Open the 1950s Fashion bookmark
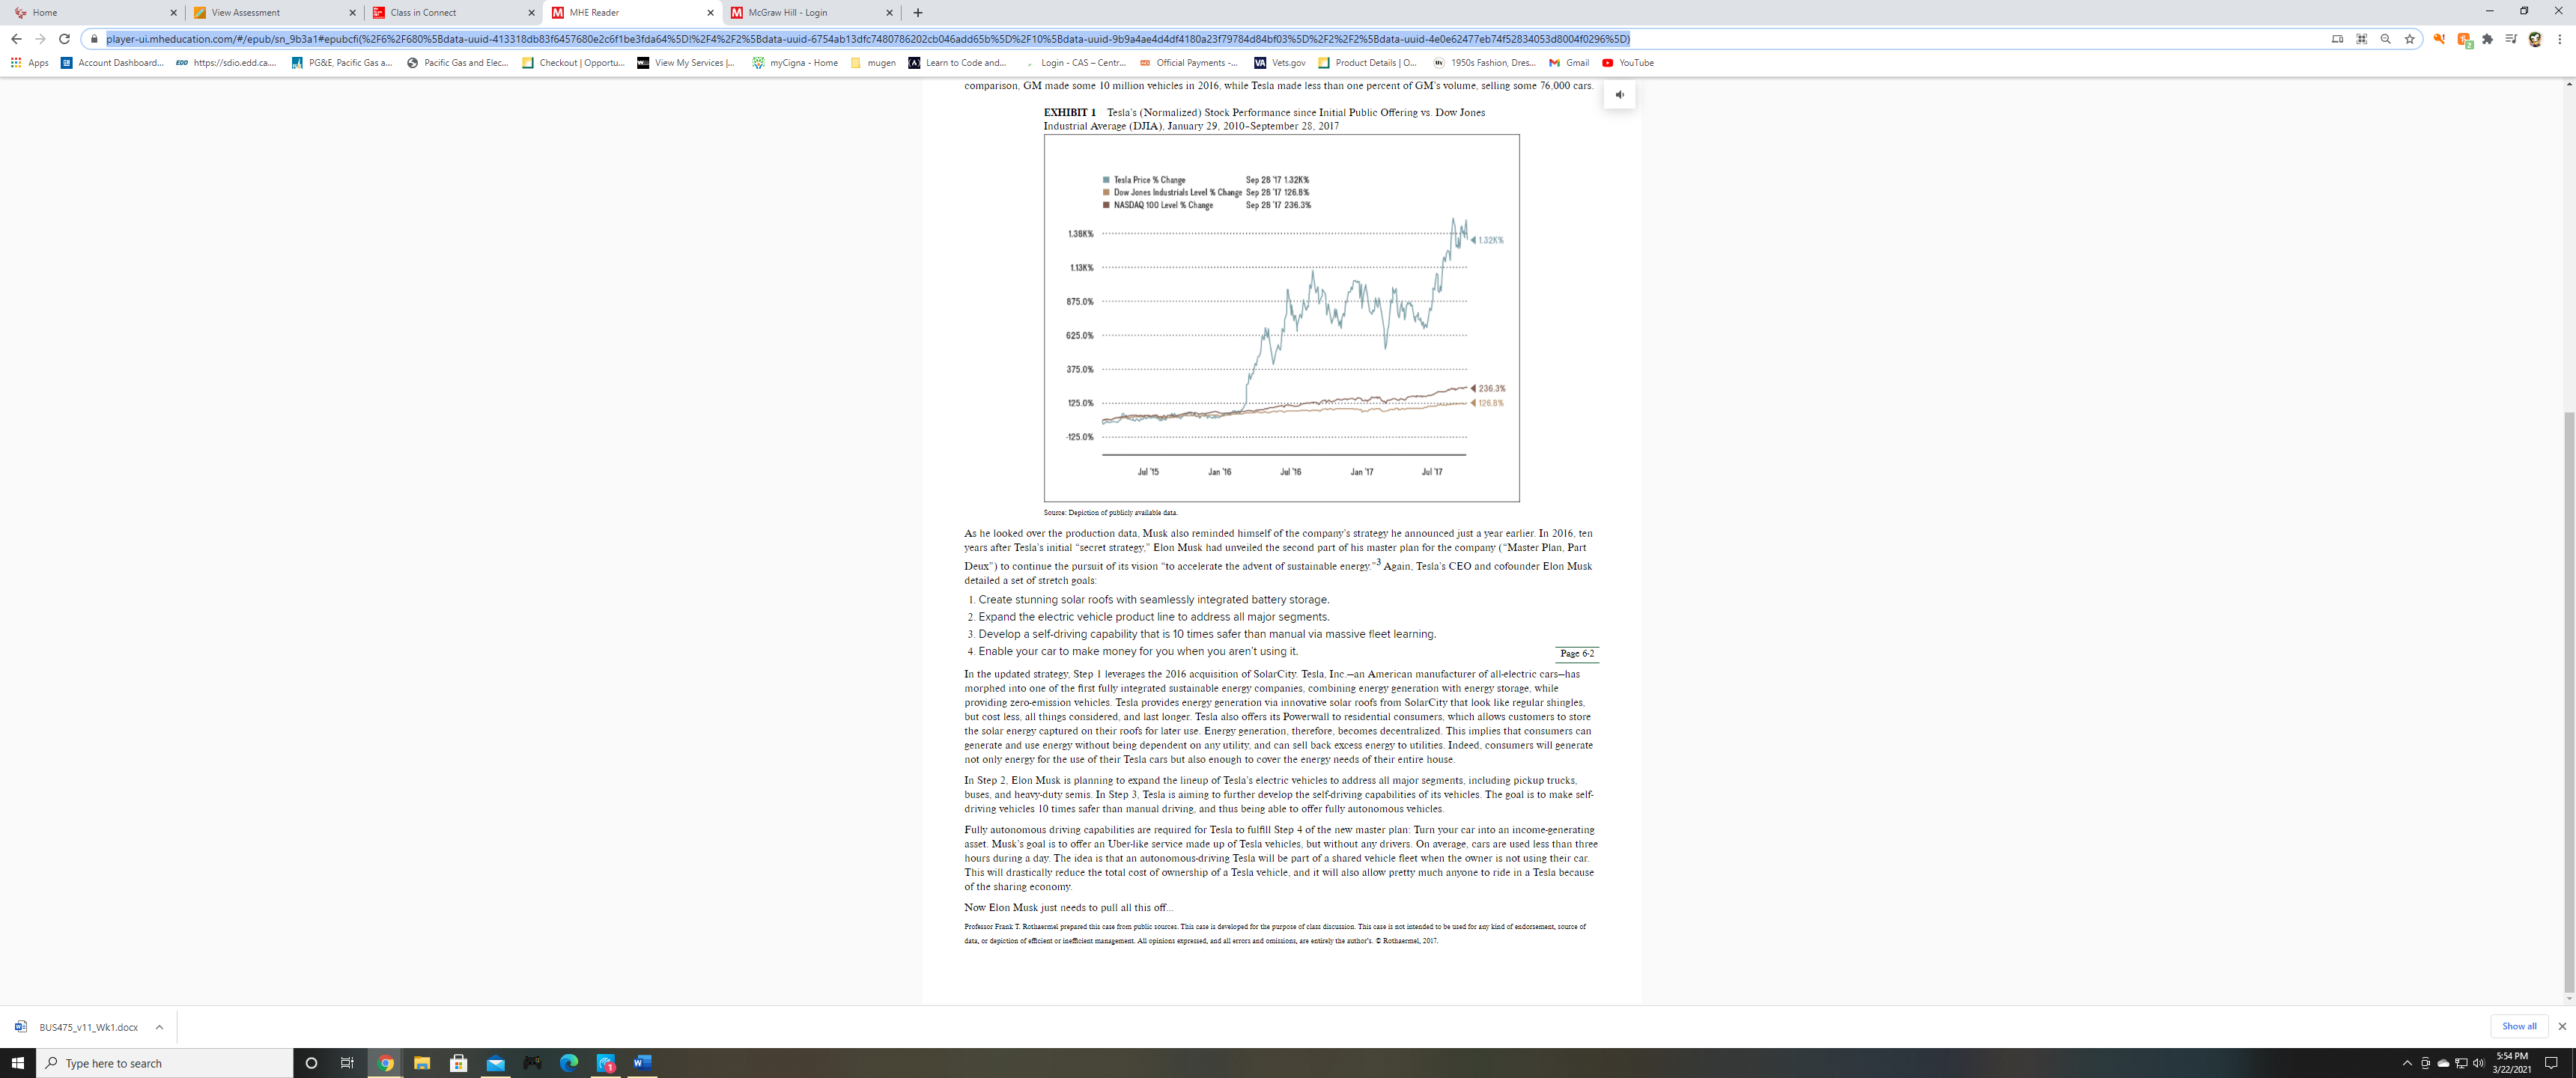This screenshot has height=1078, width=2576. (1485, 63)
